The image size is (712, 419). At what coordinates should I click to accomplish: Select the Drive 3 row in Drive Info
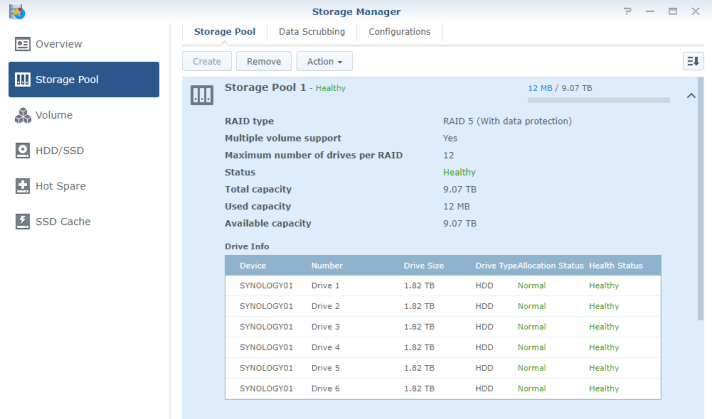click(x=442, y=327)
